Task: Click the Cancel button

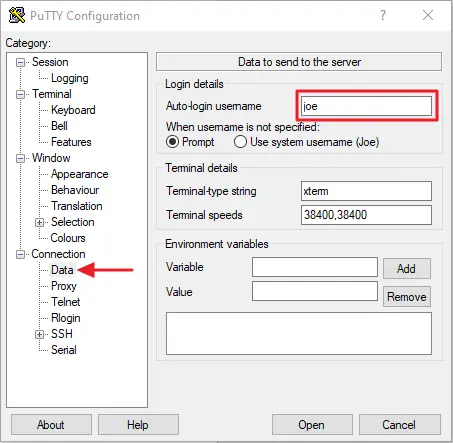Action: [399, 425]
